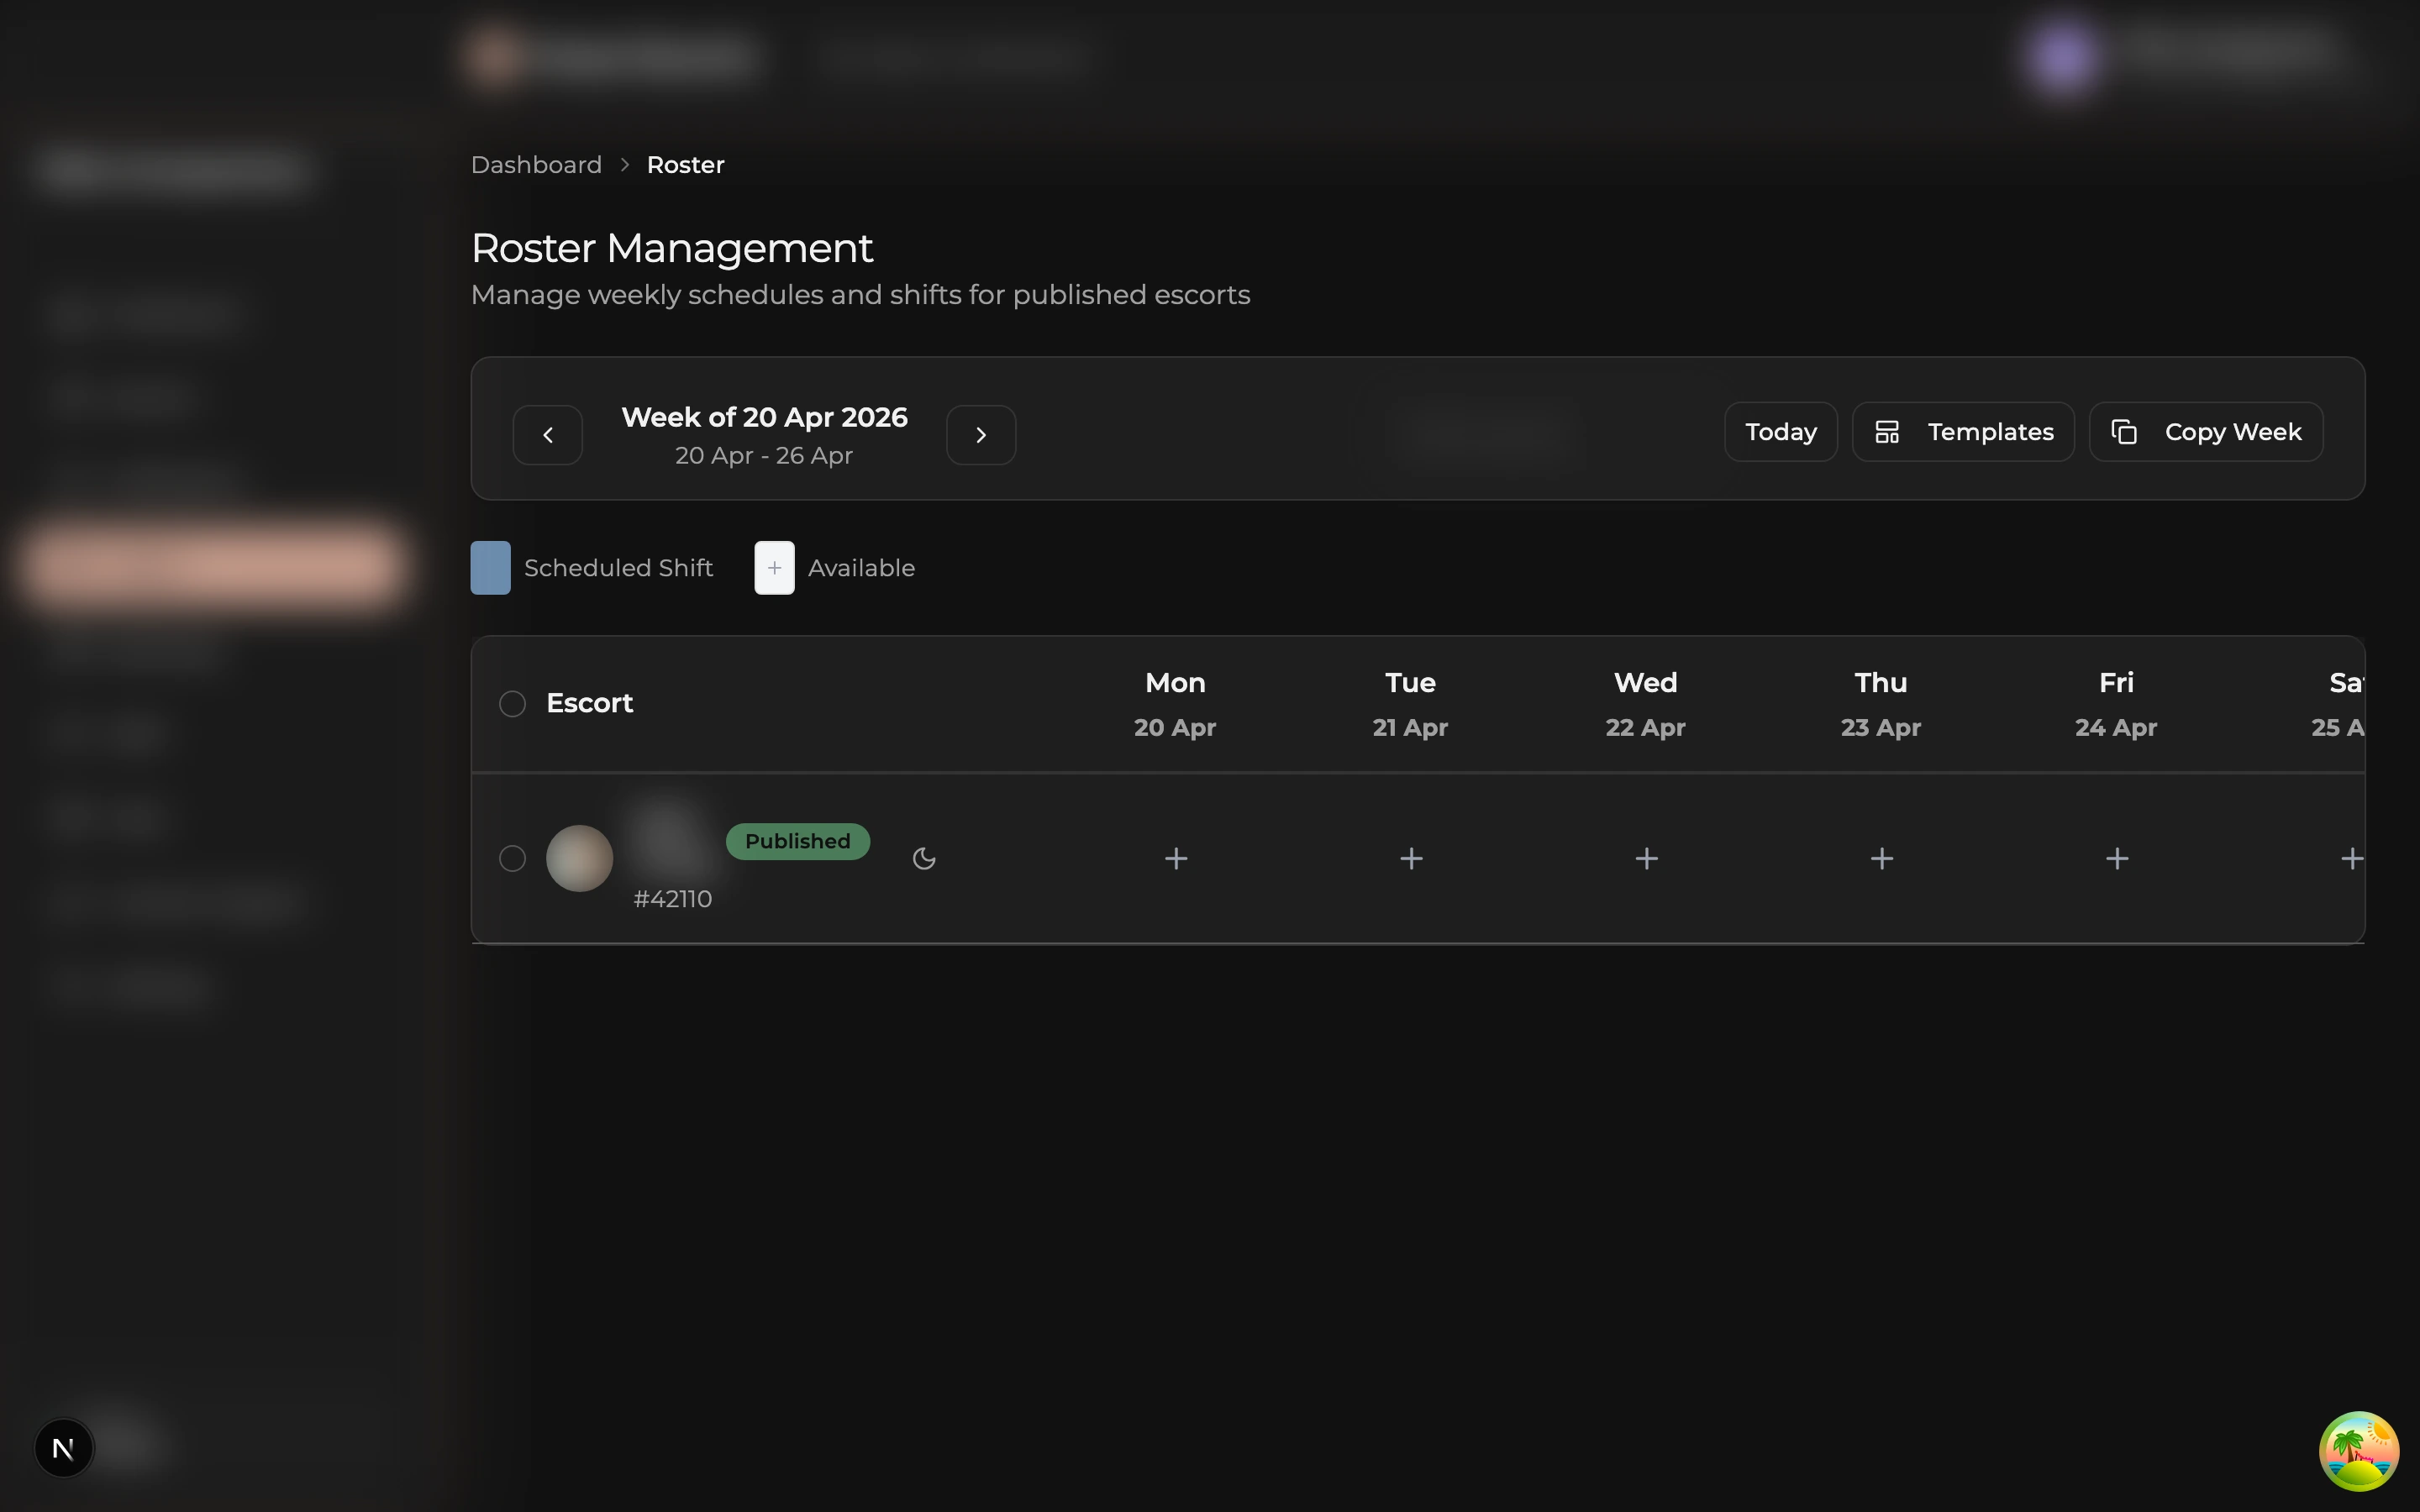Open the Dashboard breadcrumb link
Viewport: 2420px width, 1512px height.
(x=536, y=164)
